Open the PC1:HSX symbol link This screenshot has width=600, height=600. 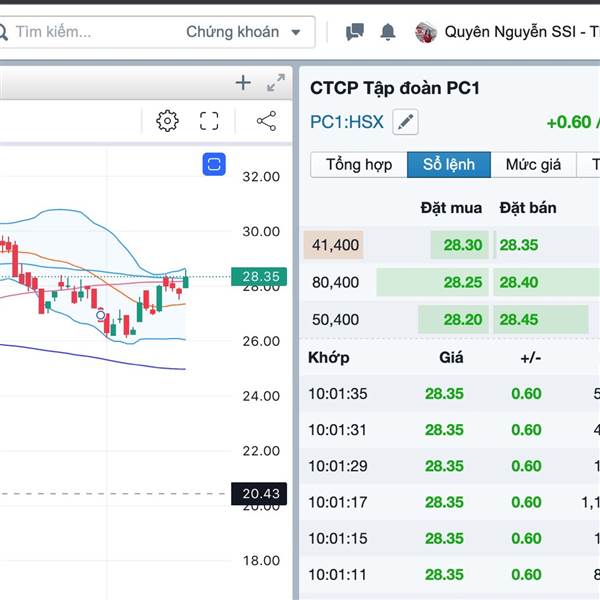pos(347,122)
